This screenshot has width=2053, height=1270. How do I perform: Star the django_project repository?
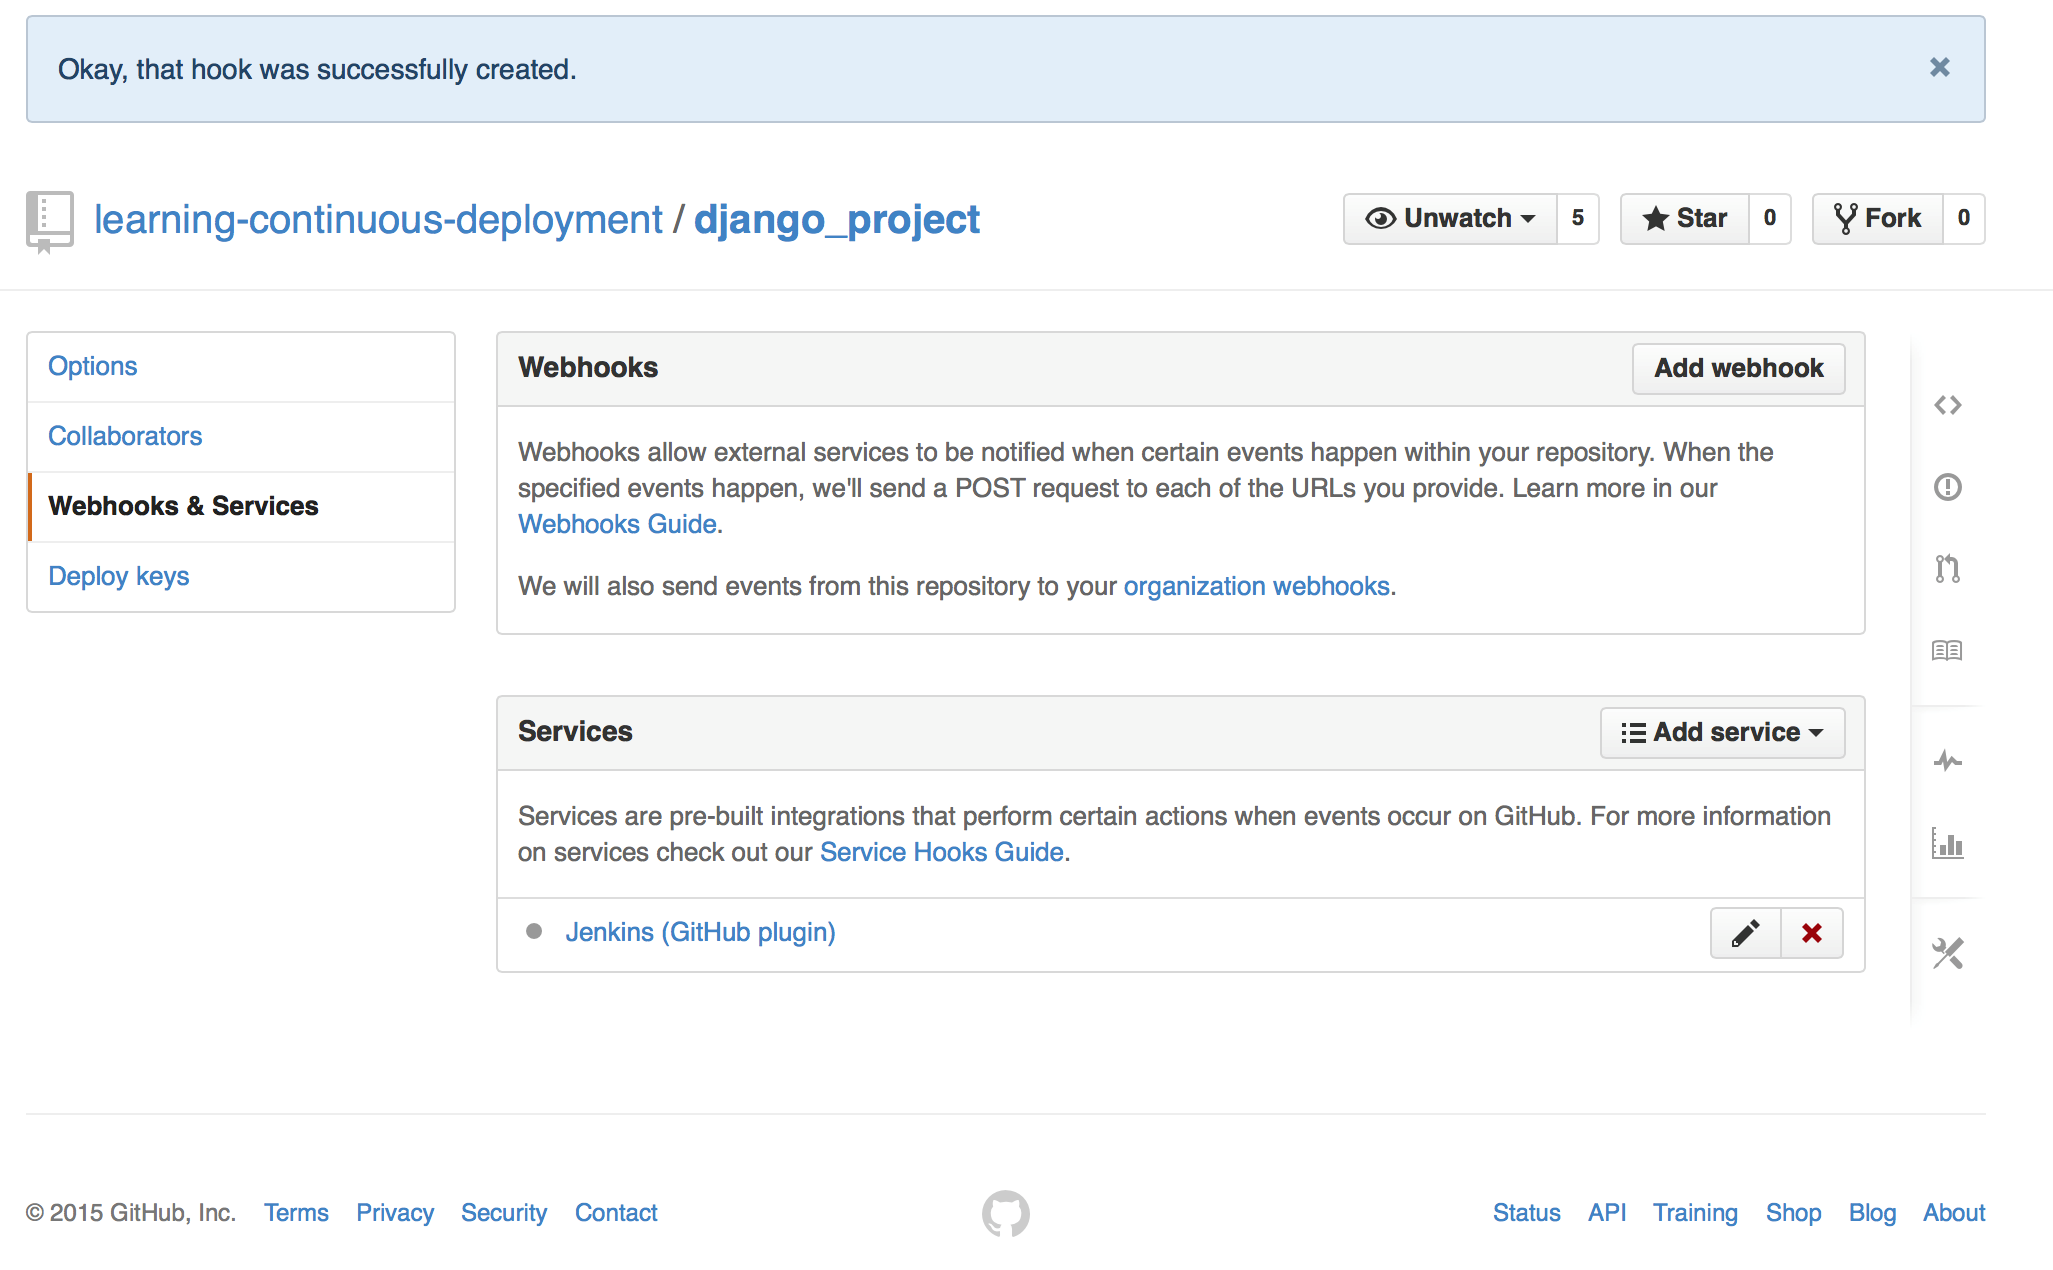(x=1685, y=219)
